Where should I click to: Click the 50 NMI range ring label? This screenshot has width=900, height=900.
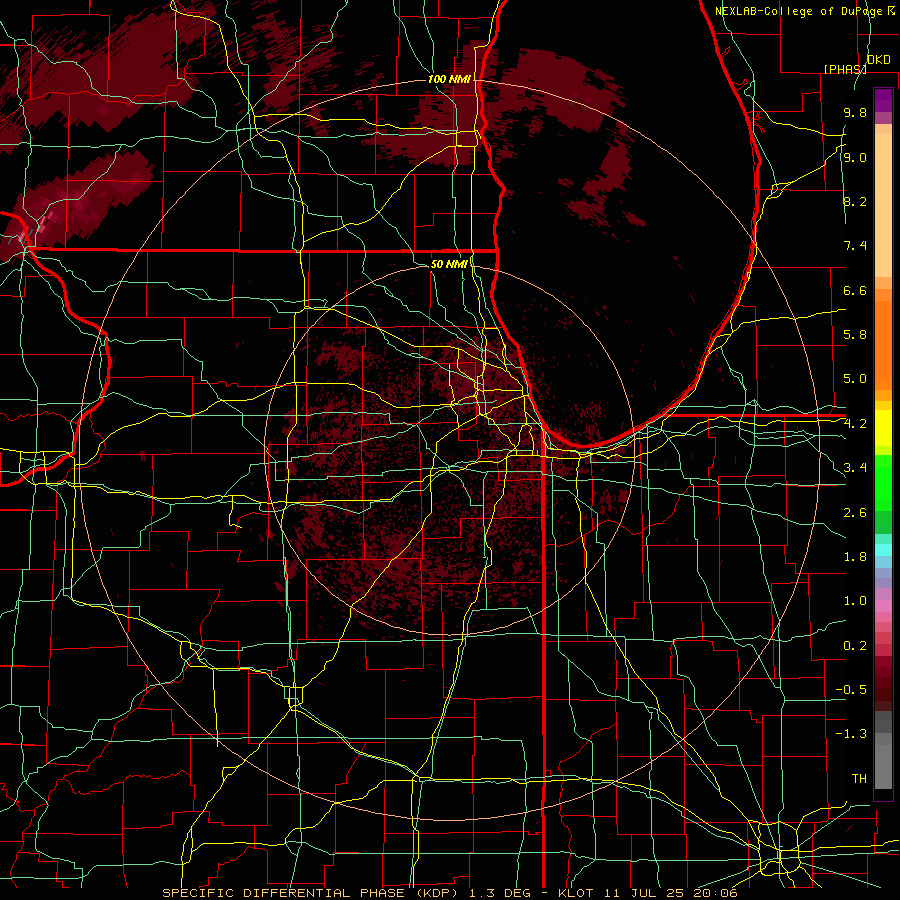tap(449, 264)
